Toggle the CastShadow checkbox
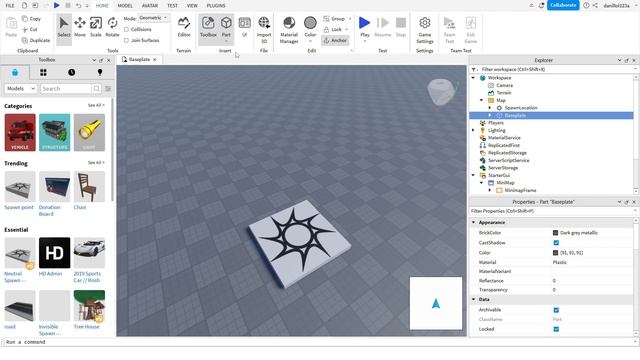 click(x=556, y=243)
